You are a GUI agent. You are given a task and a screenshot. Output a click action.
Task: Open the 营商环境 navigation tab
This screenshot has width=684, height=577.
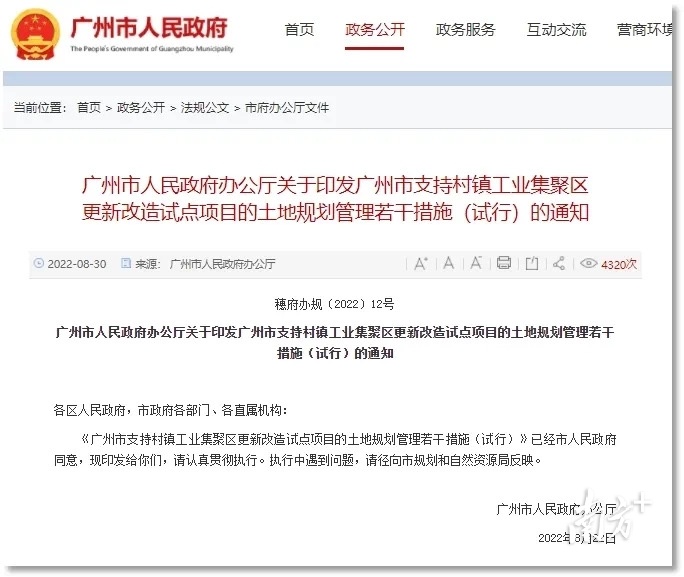coord(645,30)
